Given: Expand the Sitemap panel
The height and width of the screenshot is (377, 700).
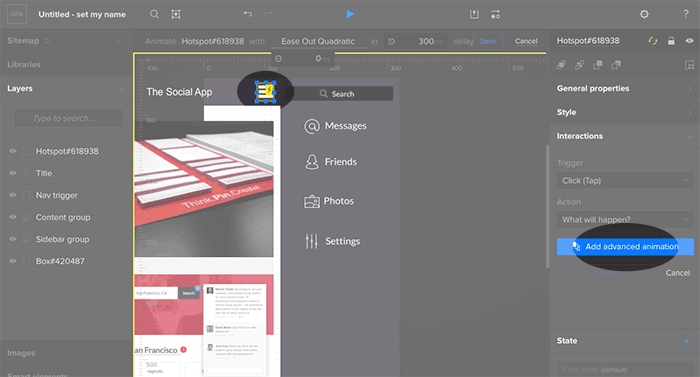Looking at the screenshot, I should point(47,41).
